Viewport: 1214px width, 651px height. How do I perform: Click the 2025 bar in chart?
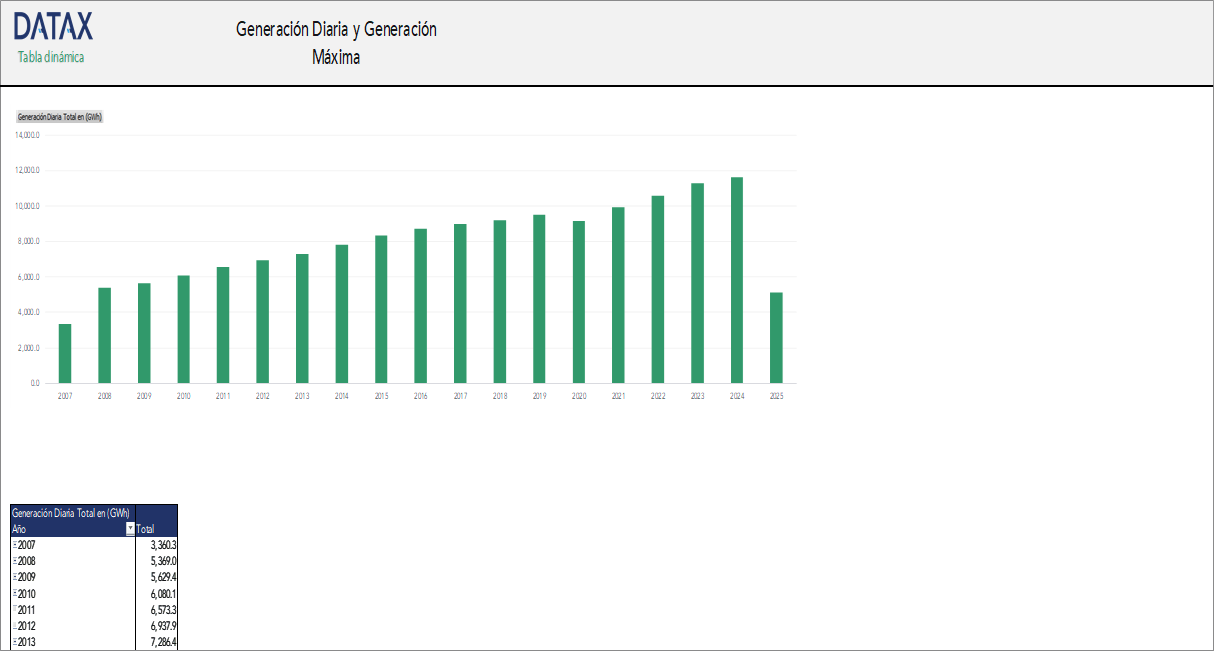pos(776,337)
